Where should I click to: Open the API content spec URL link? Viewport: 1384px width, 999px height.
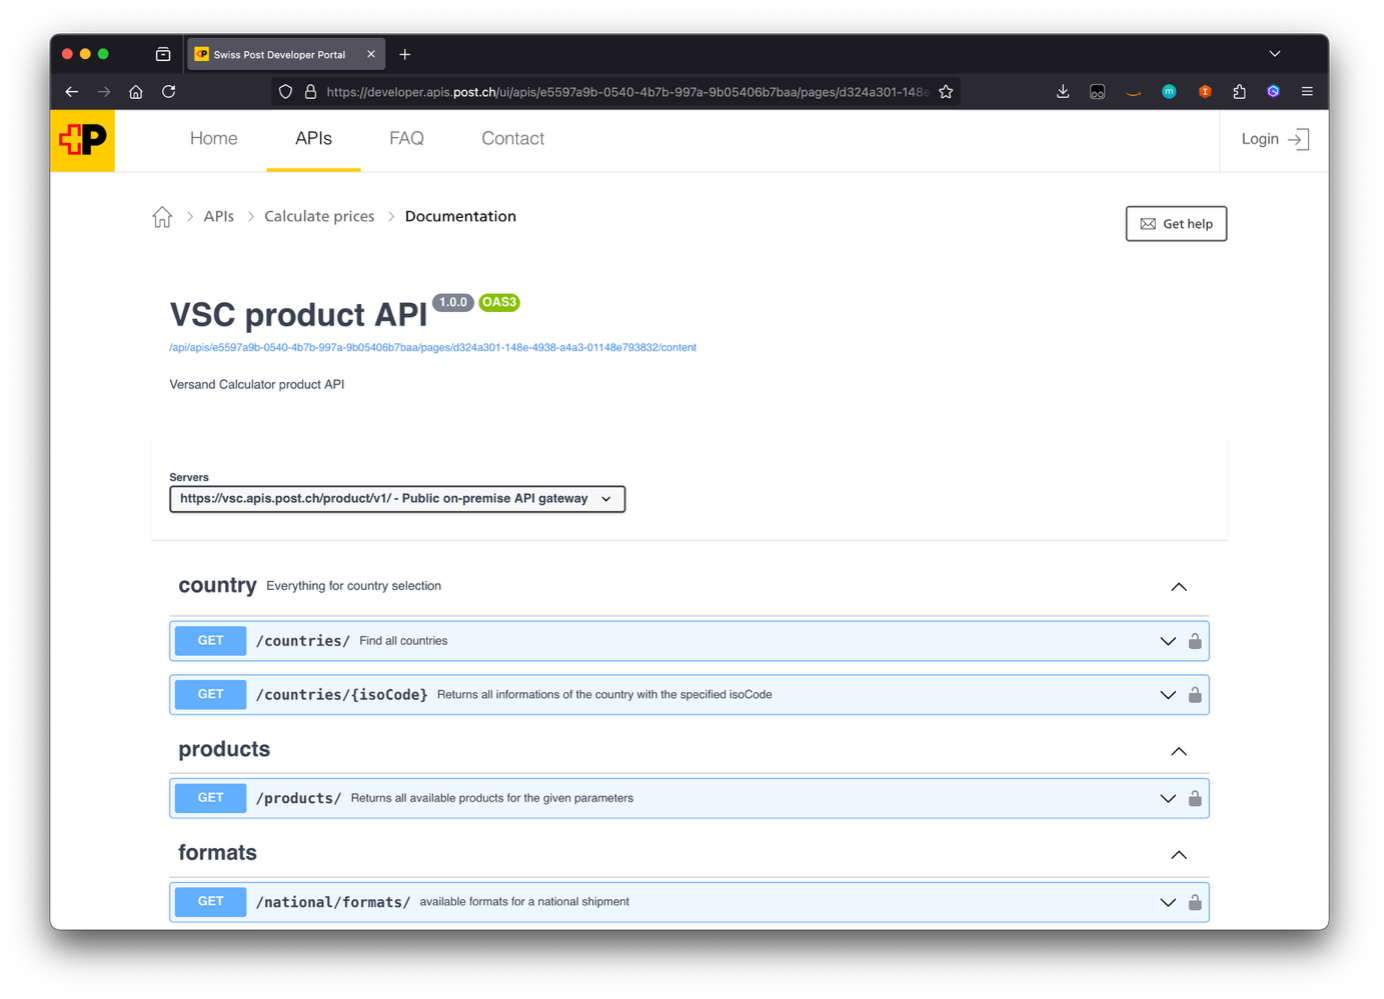click(x=433, y=348)
